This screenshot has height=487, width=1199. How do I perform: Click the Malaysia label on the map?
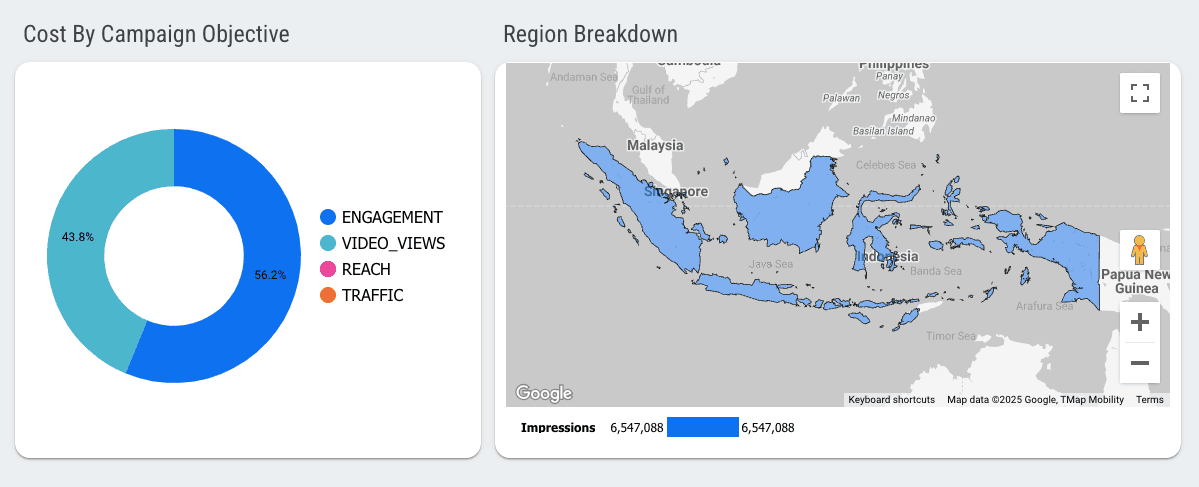[x=655, y=144]
